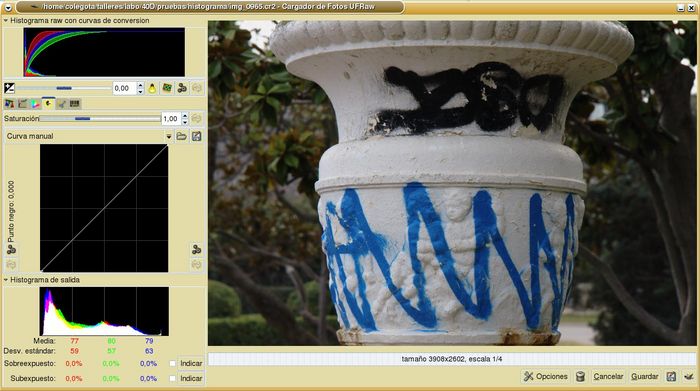Screen dimensions: 700x391
Task: Collapse the Histograma de salida section
Action: tap(6, 280)
